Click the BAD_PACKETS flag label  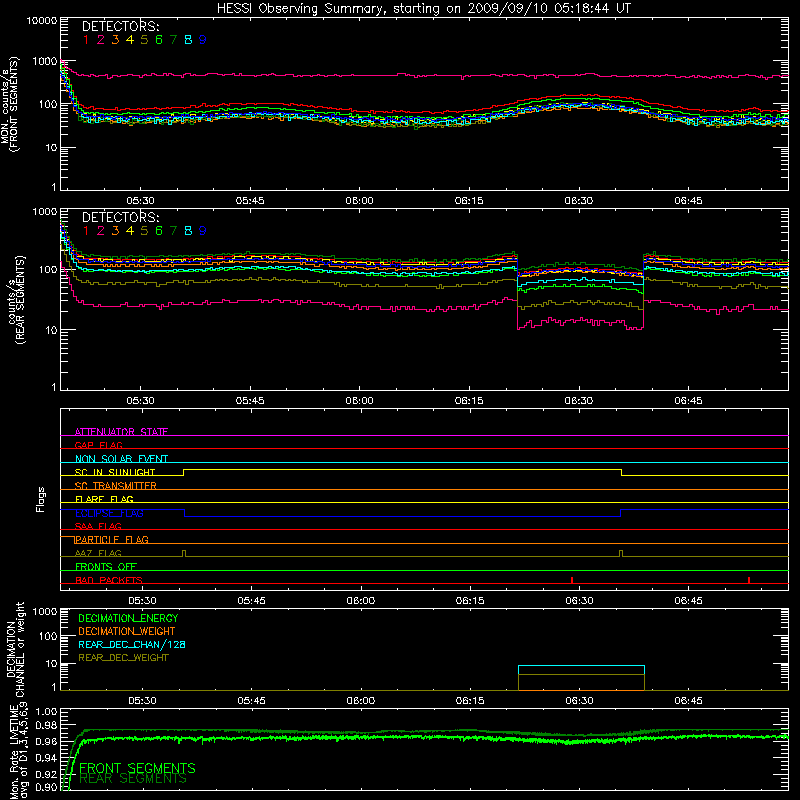pos(109,580)
